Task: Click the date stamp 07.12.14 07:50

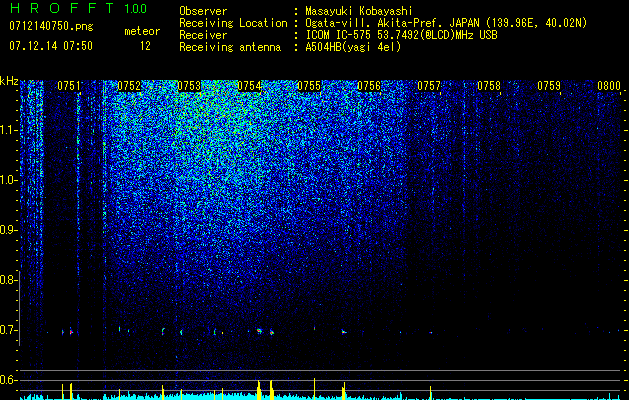Action: 51,46
